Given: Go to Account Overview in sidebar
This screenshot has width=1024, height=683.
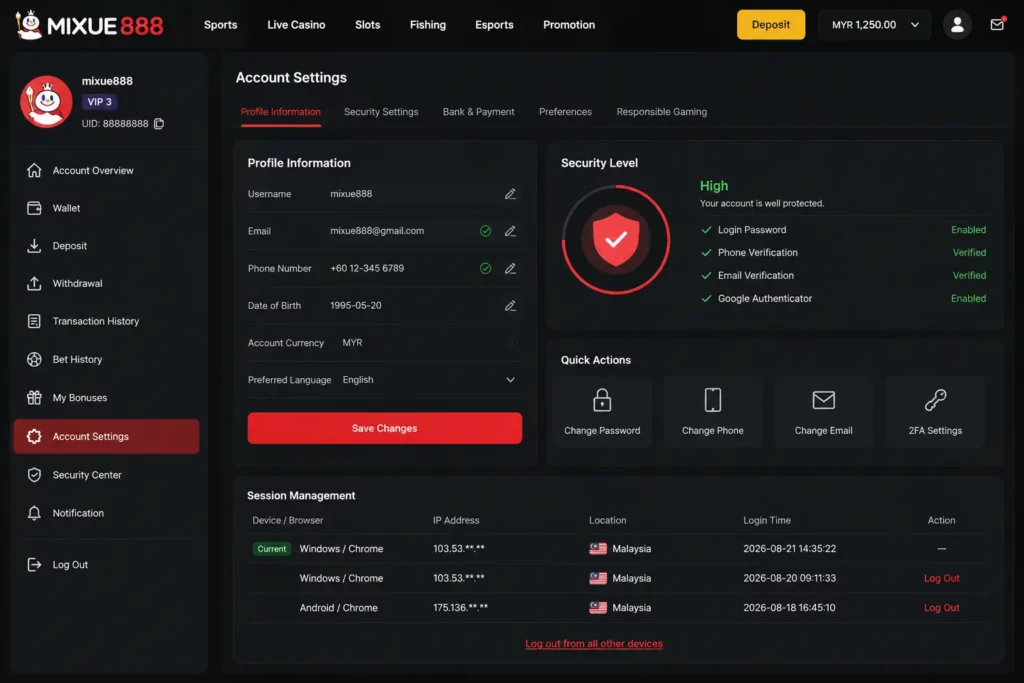Looking at the screenshot, I should pyautogui.click(x=106, y=170).
